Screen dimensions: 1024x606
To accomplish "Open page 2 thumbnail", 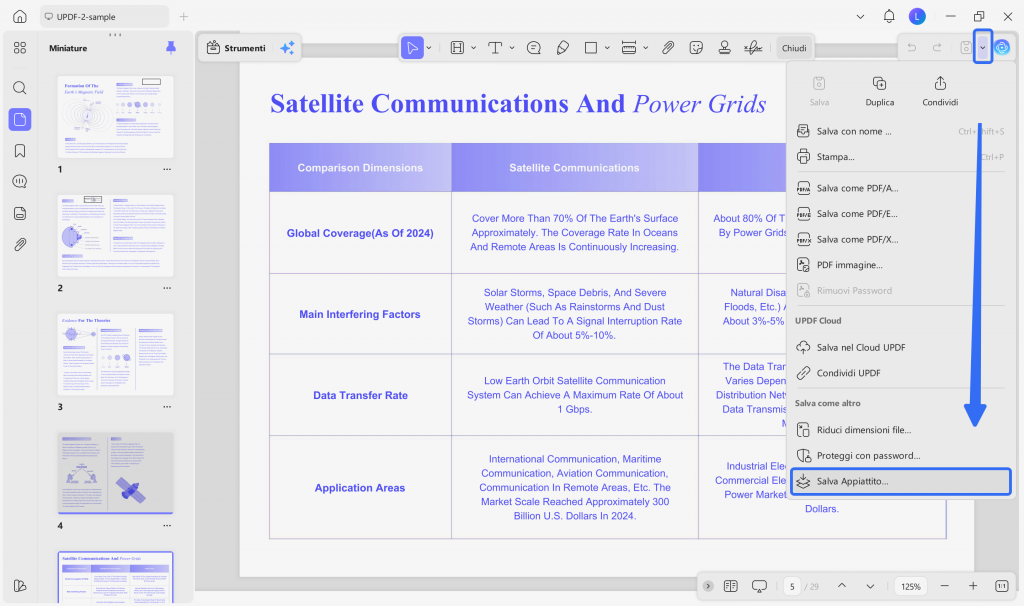I will pyautogui.click(x=116, y=236).
